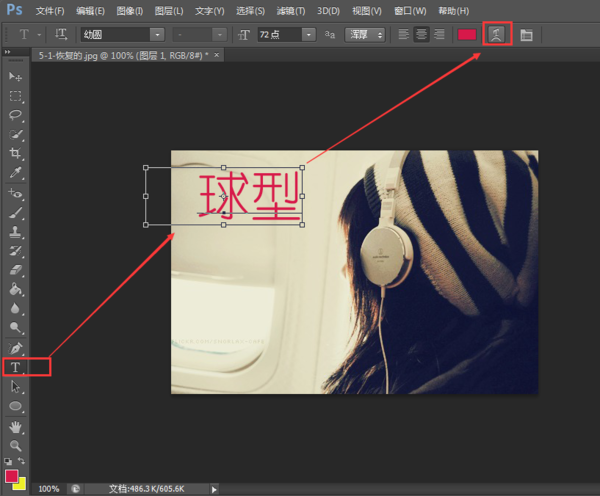Click the status bar share/preview icon
This screenshot has width=600, height=496.
click(x=76, y=489)
